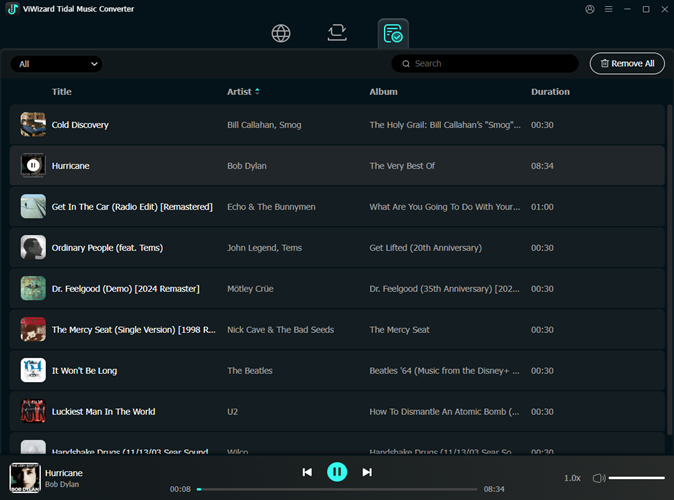Open the converted history tab

coord(393,34)
